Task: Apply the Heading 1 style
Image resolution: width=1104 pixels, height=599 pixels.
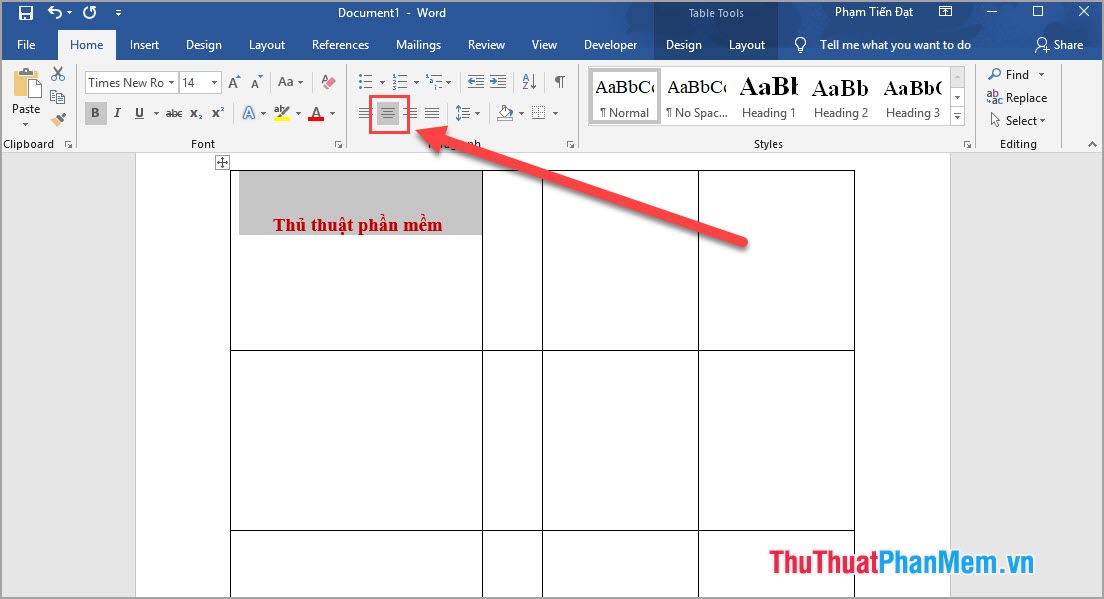Action: 768,96
